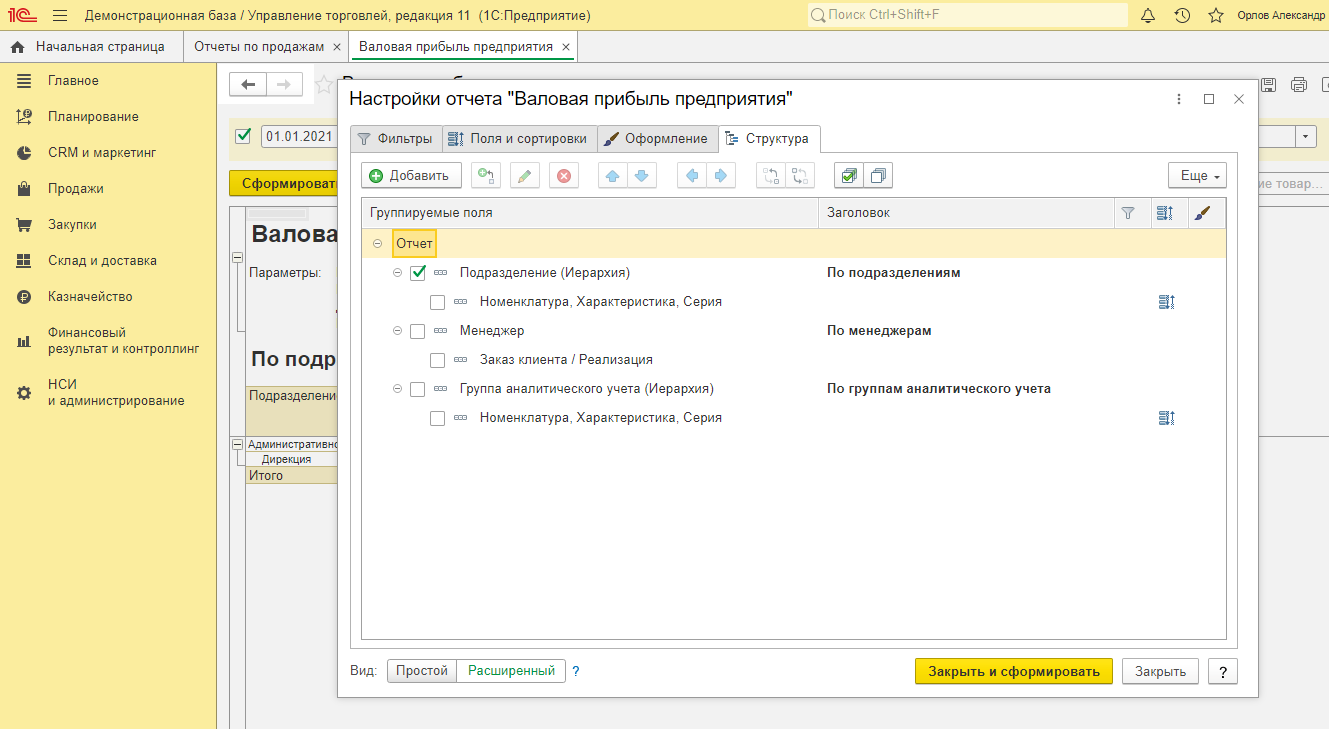
Task: Switch to the Фильтры tab
Action: pos(395,139)
